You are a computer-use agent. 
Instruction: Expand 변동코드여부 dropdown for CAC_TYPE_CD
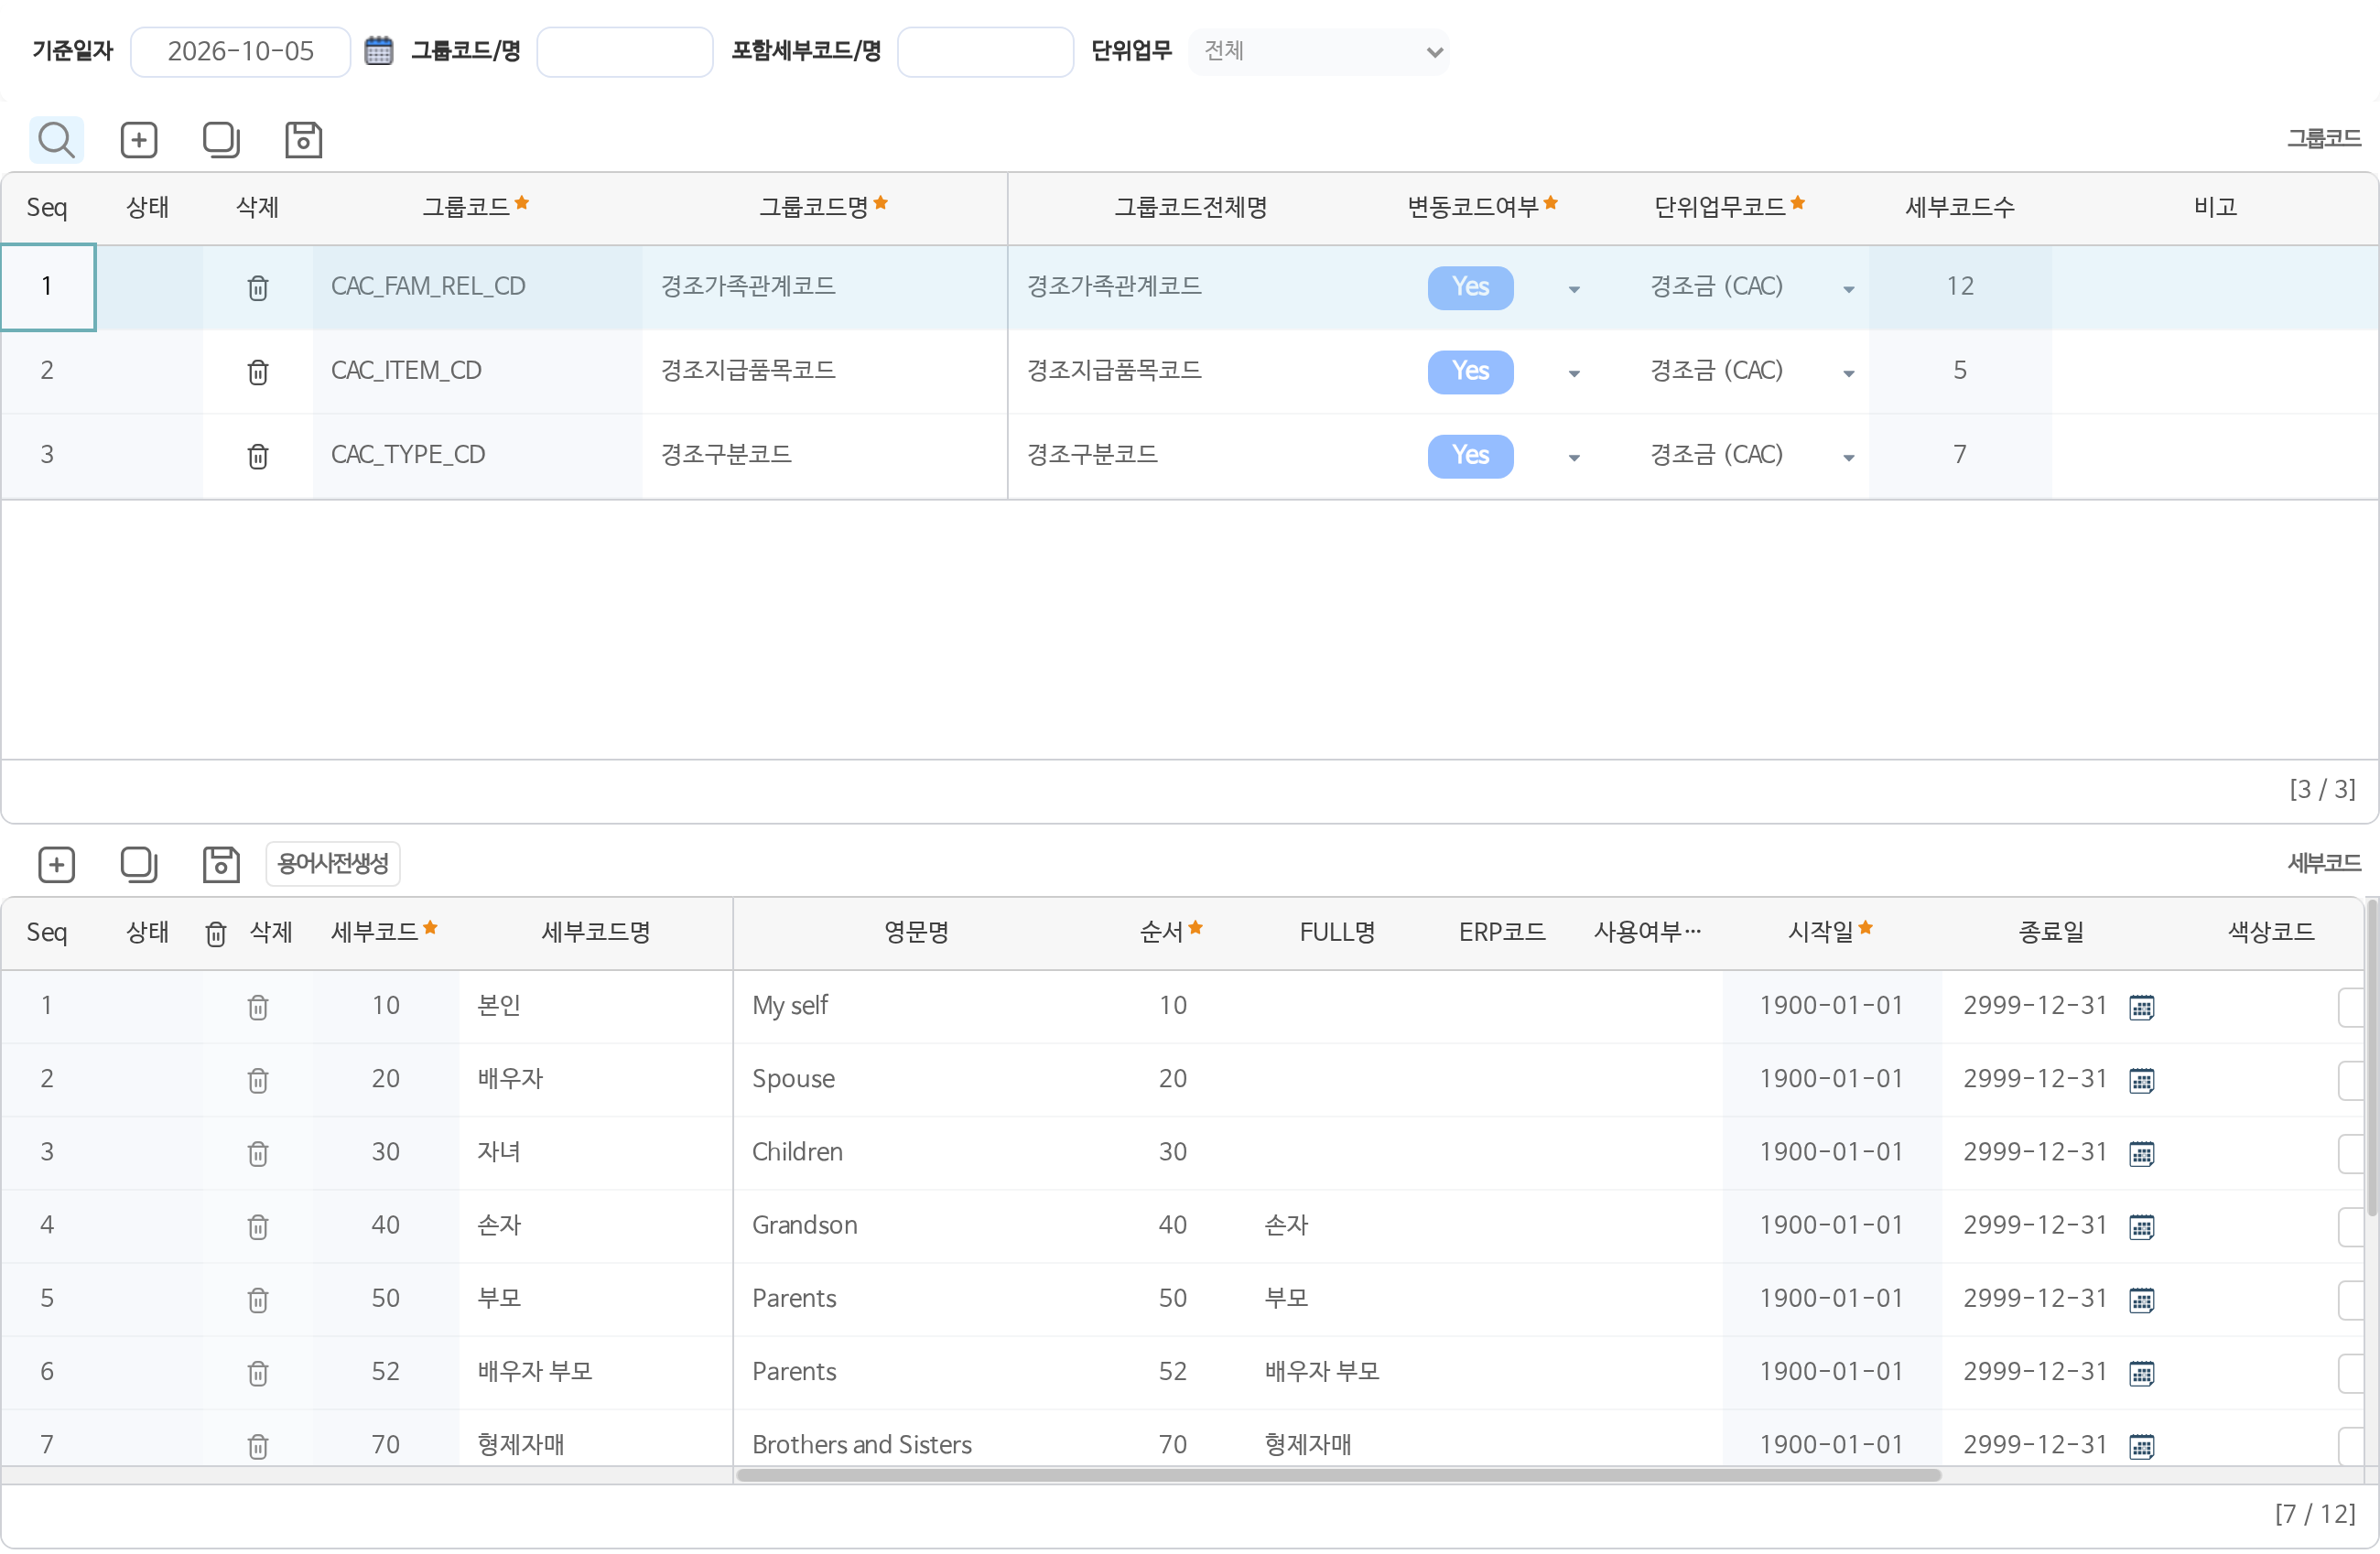pyautogui.click(x=1574, y=458)
